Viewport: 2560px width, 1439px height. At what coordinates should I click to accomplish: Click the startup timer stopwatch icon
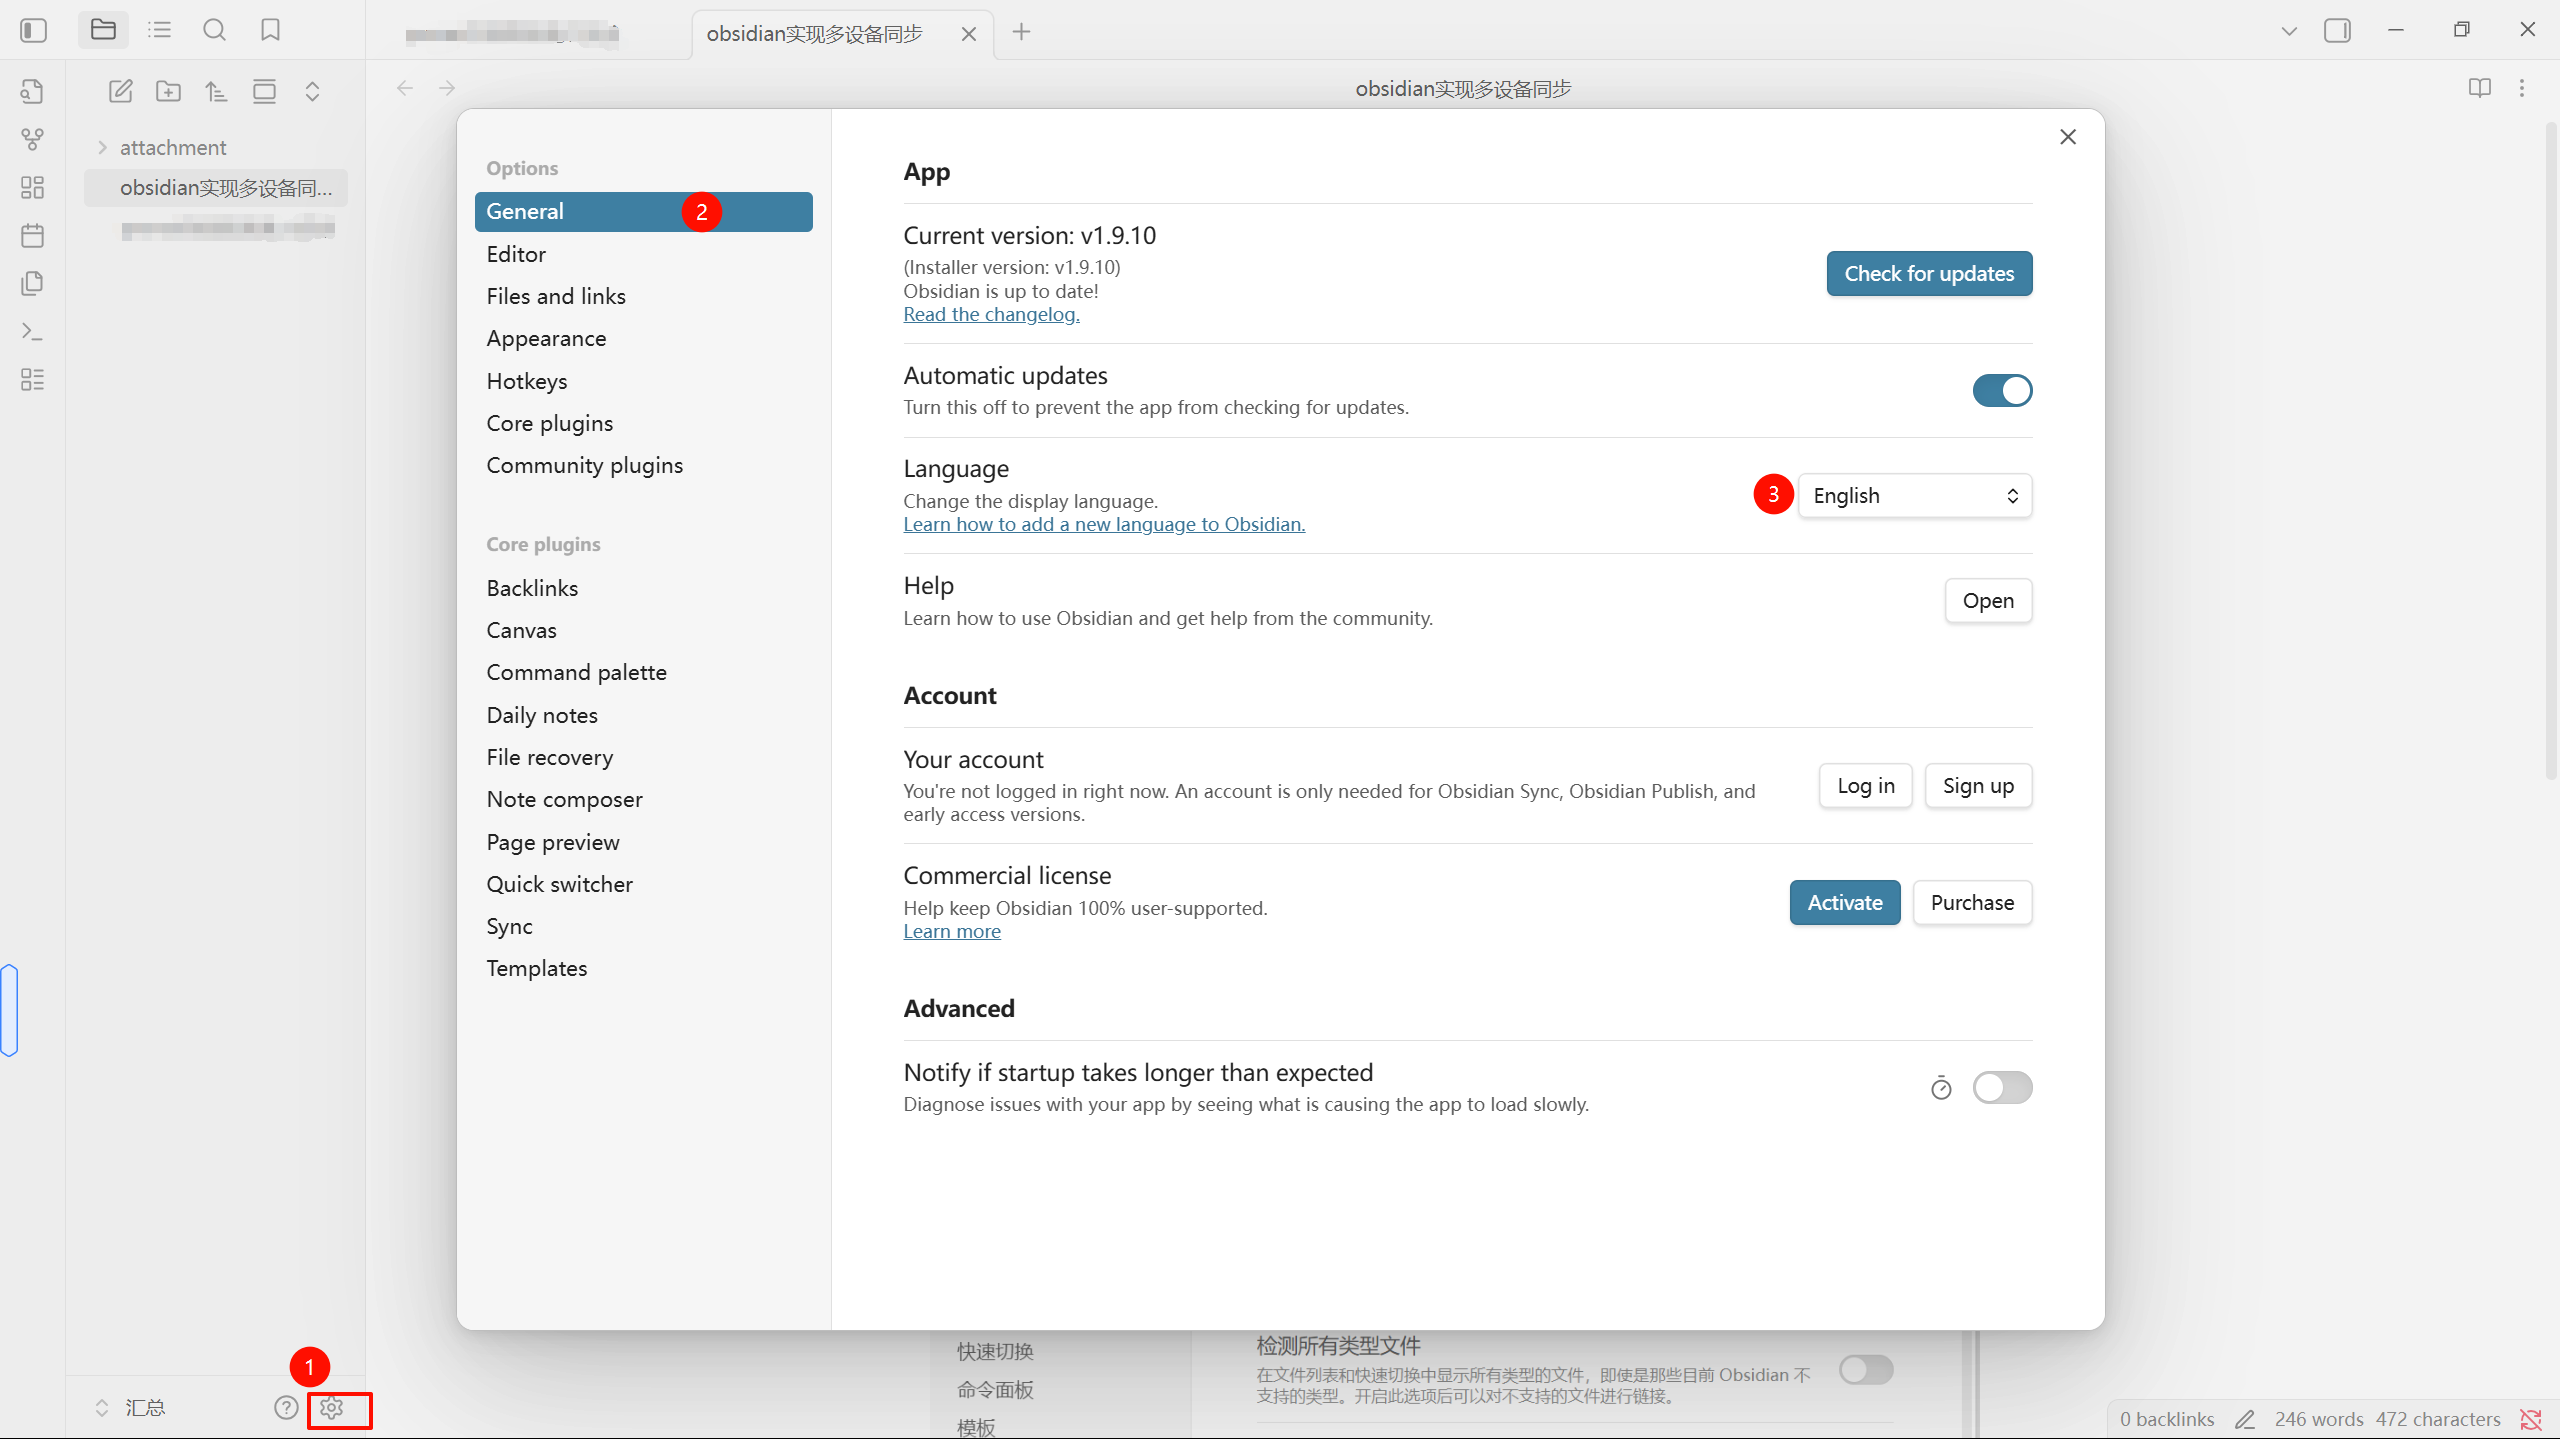1941,1088
